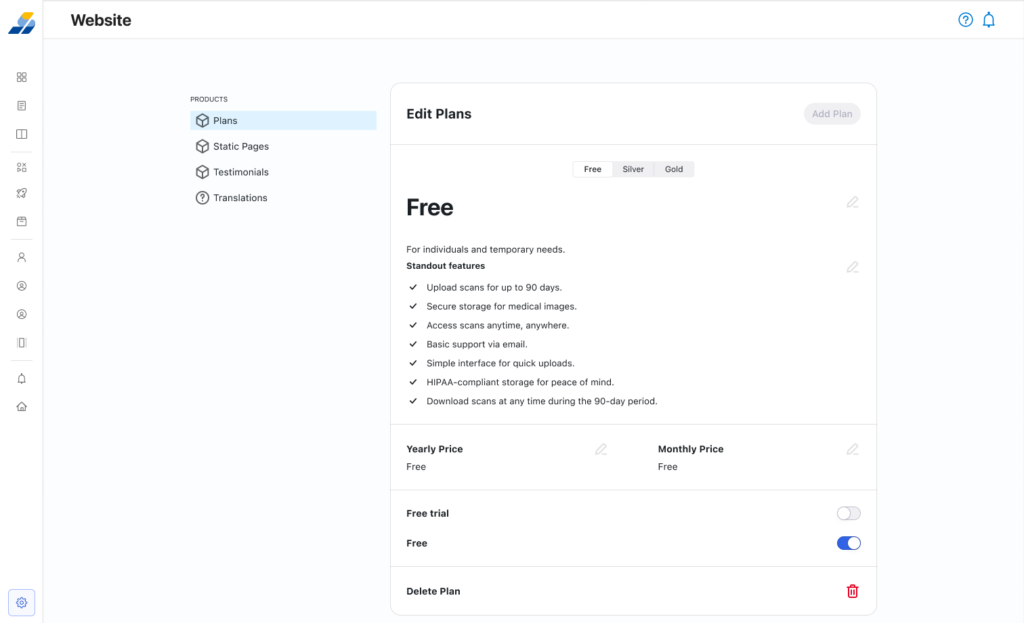Click the home icon in sidebar
This screenshot has height=623, width=1024.
(x=22, y=407)
